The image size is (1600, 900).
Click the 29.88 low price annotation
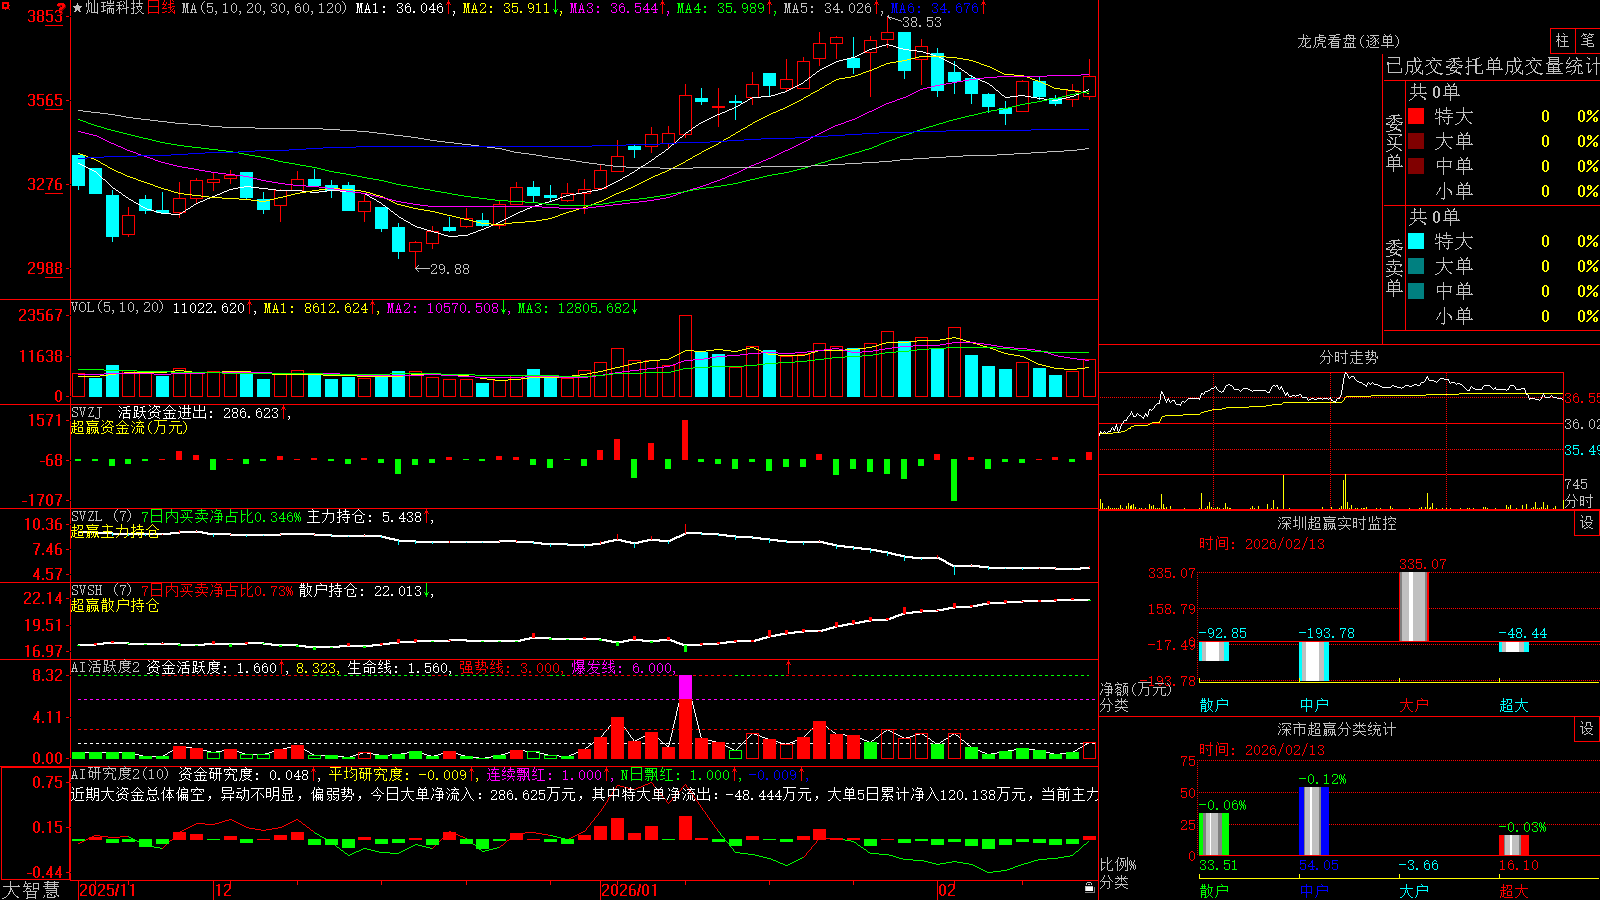click(x=449, y=269)
